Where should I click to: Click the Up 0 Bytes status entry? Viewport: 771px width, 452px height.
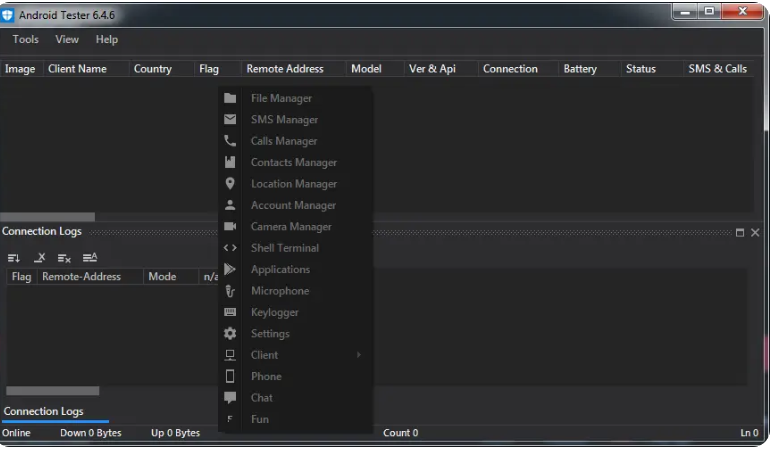[176, 433]
